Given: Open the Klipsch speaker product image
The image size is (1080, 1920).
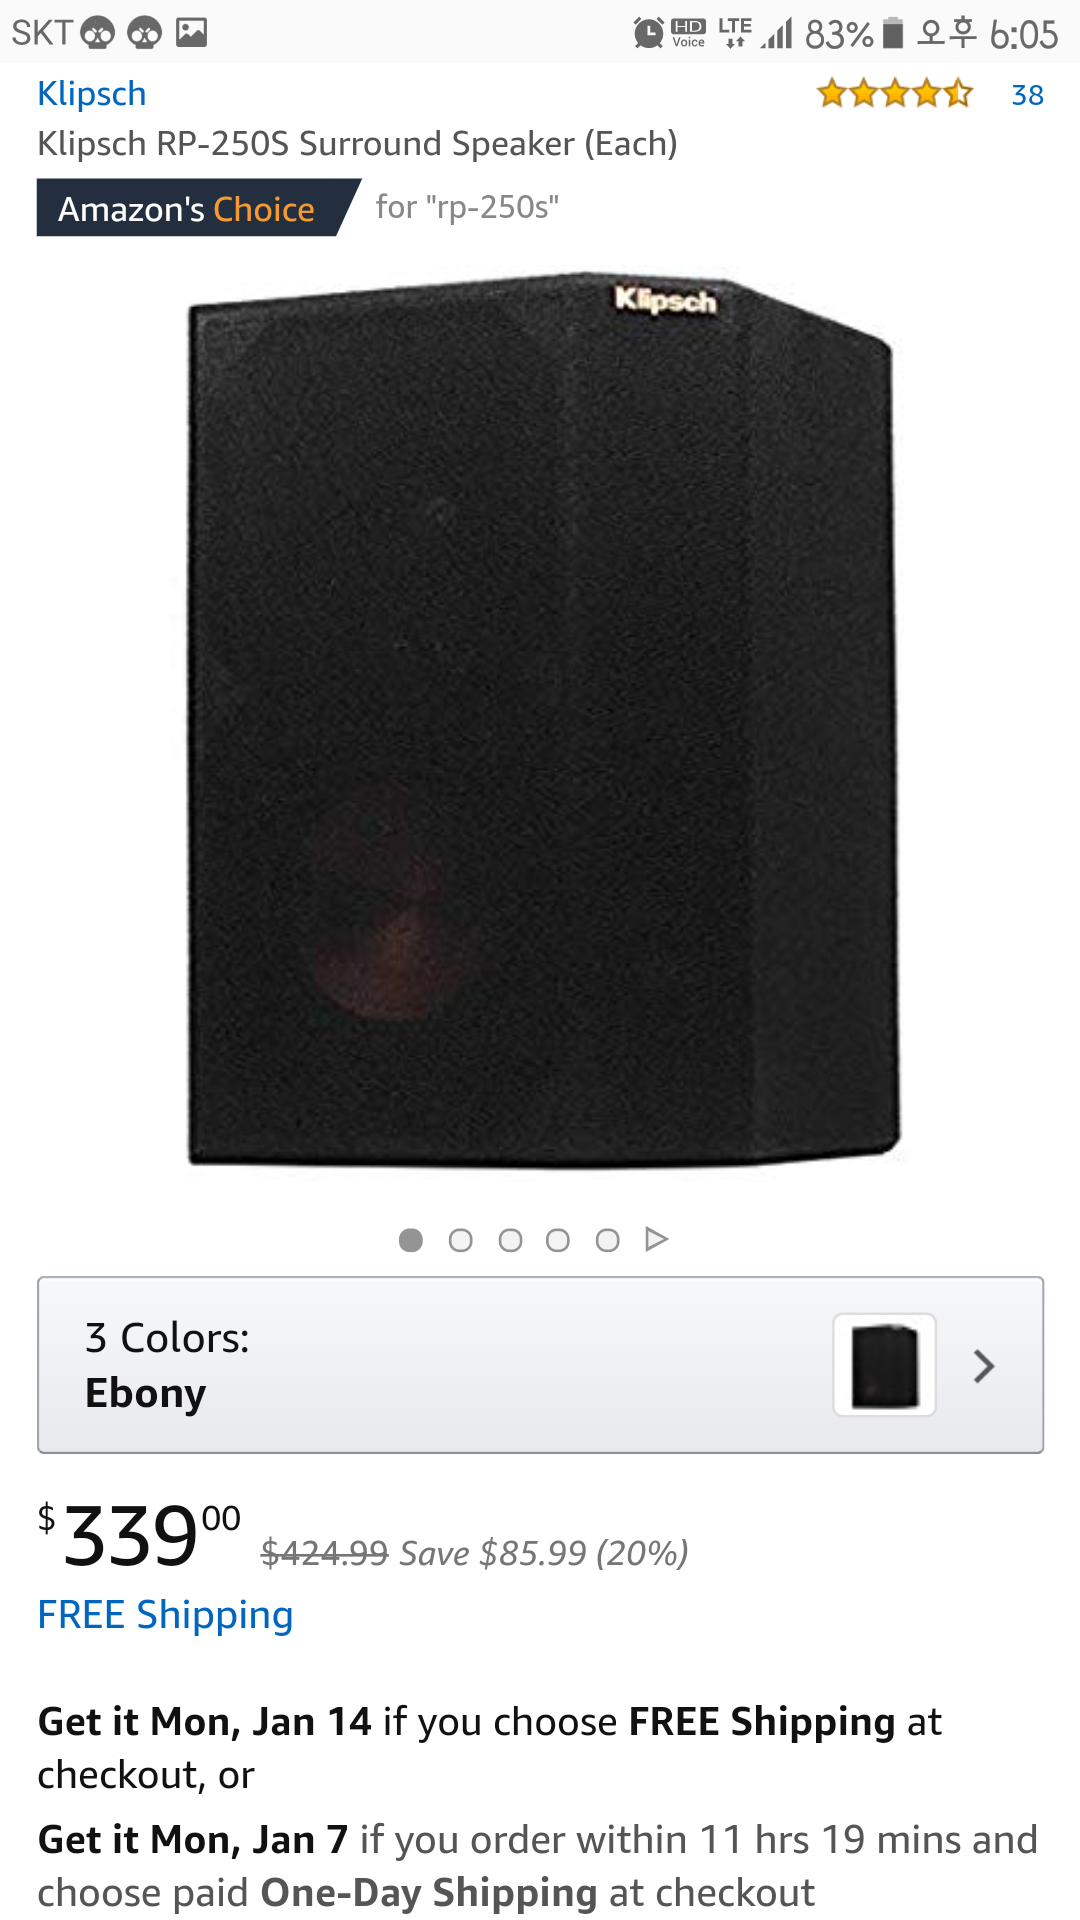Looking at the screenshot, I should point(543,718).
